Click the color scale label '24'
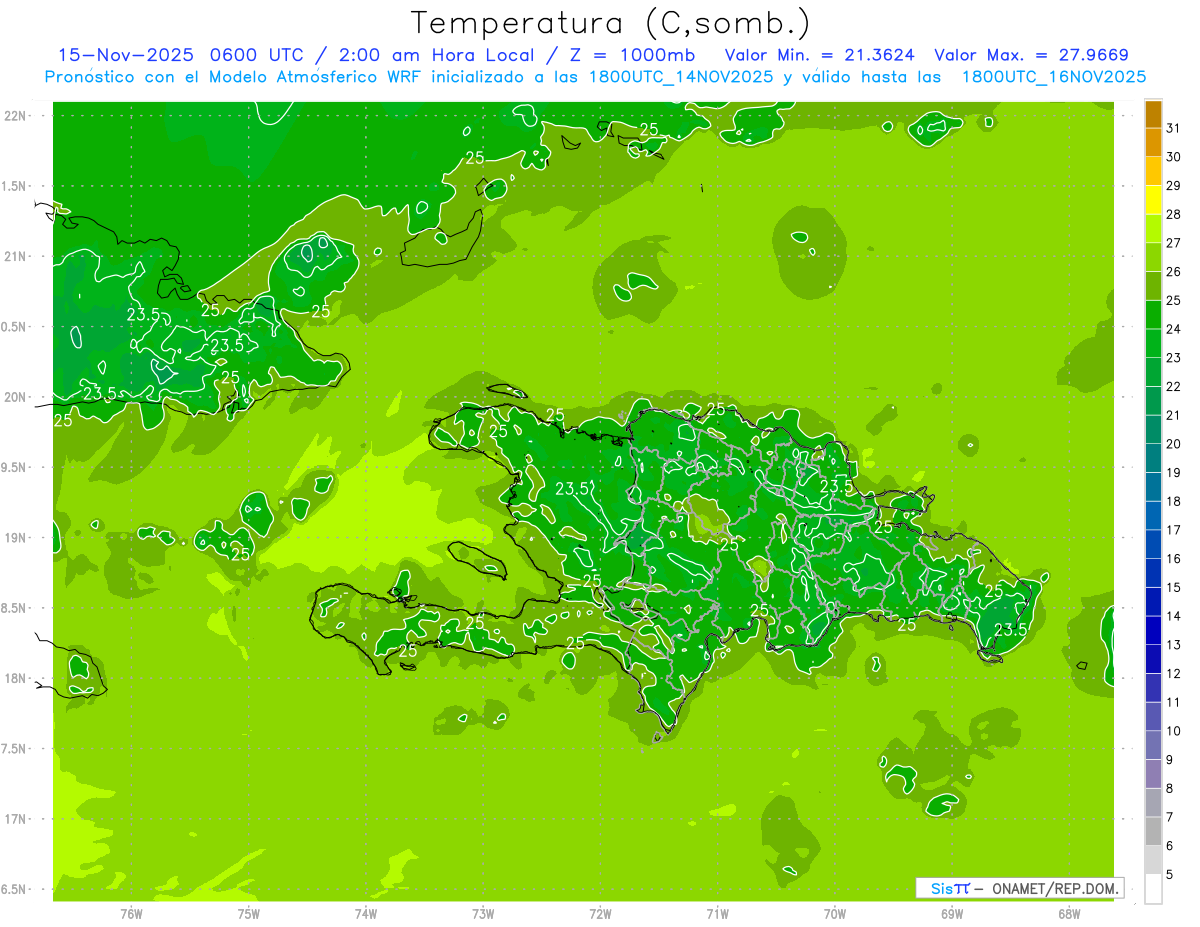Image resolution: width=1200 pixels, height=927 pixels. 1174,329
